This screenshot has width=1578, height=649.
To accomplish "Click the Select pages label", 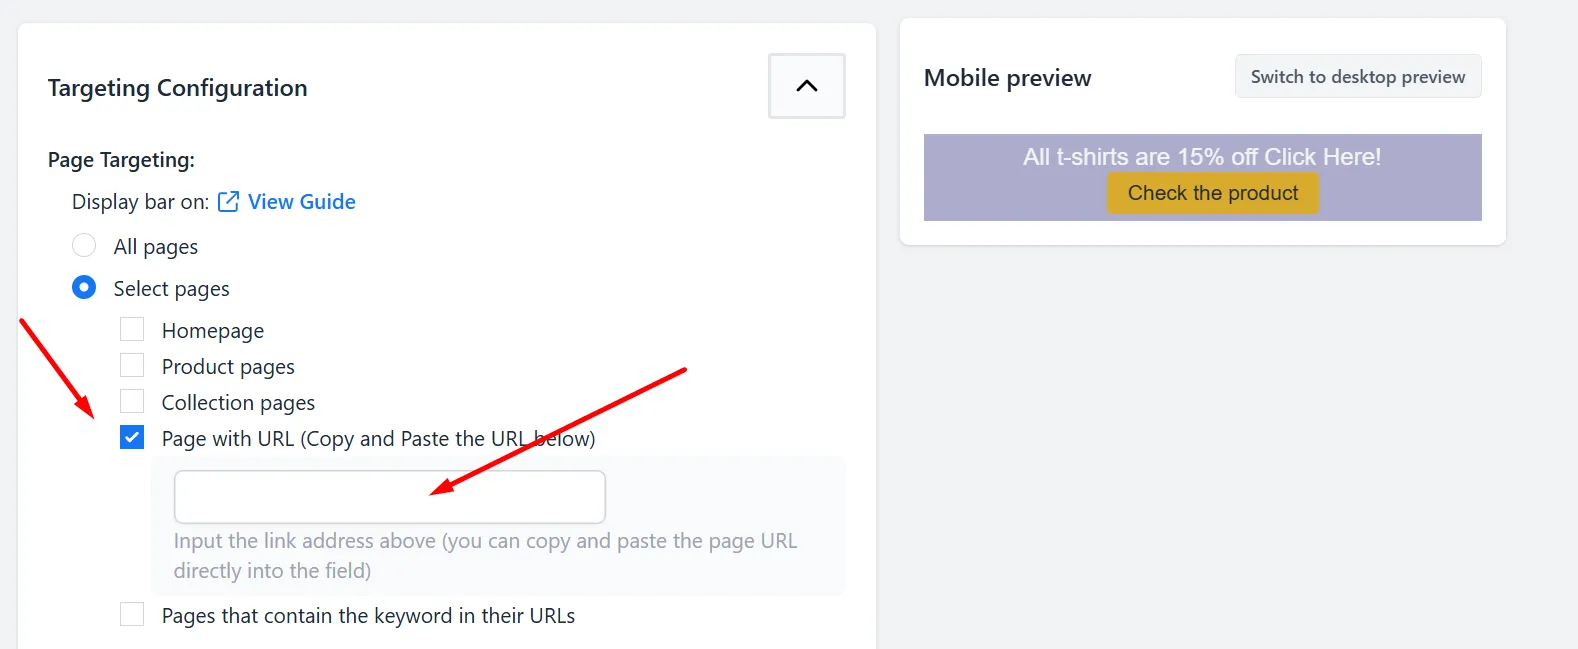I will pos(171,289).
